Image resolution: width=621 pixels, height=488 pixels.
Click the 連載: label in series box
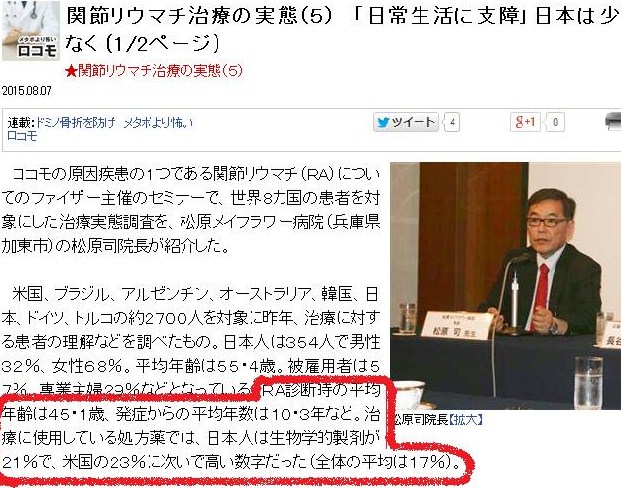click(x=22, y=123)
